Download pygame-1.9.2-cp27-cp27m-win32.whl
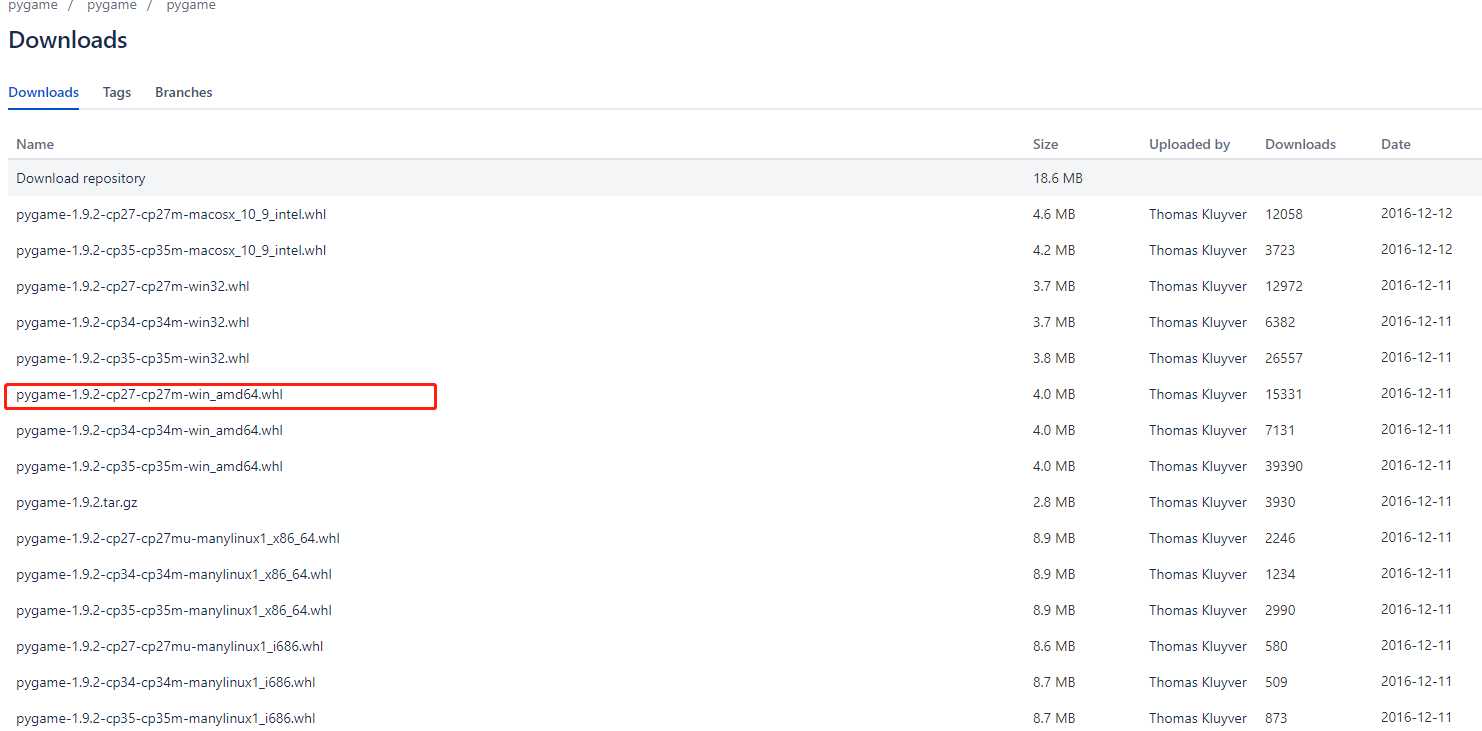Screen dimensions: 1482x731 pyautogui.click(x=133, y=286)
